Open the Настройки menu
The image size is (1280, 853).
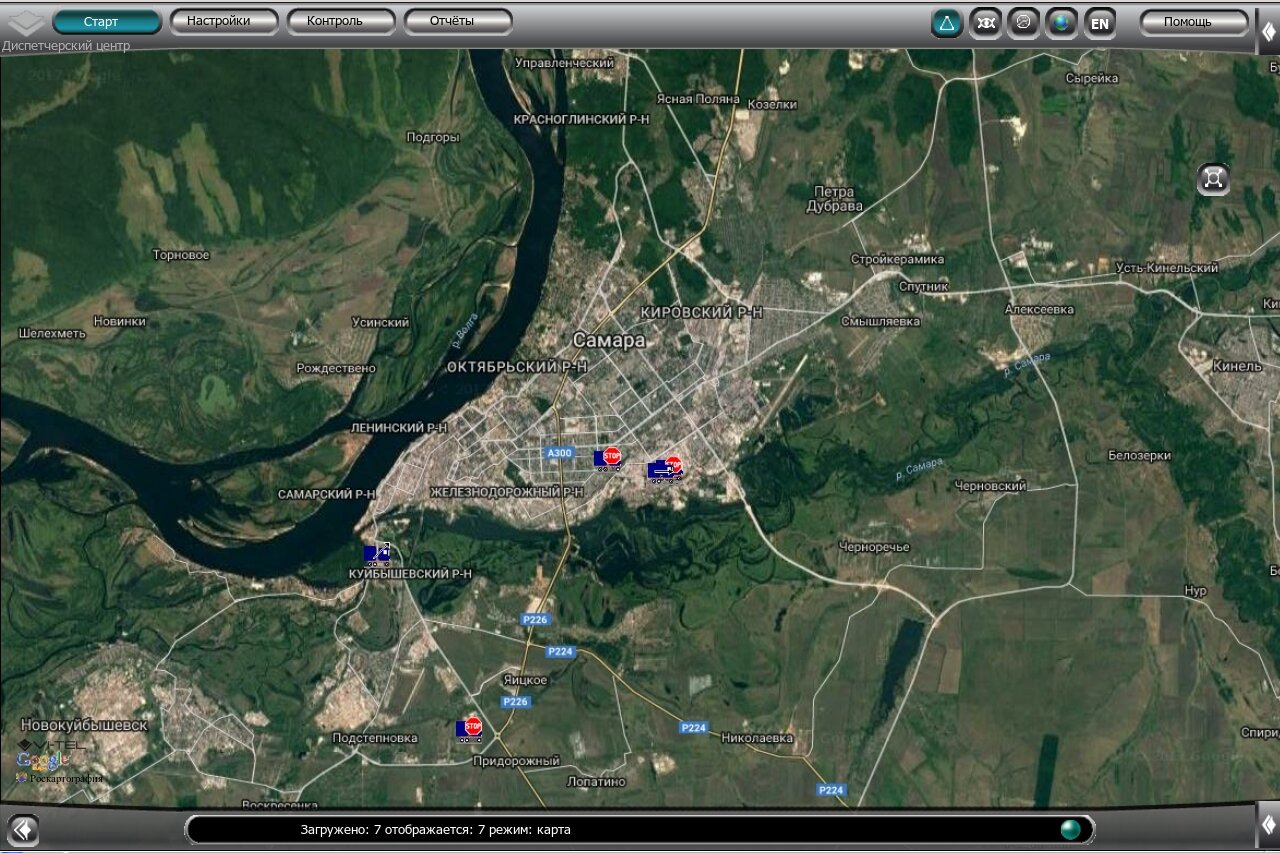click(224, 21)
